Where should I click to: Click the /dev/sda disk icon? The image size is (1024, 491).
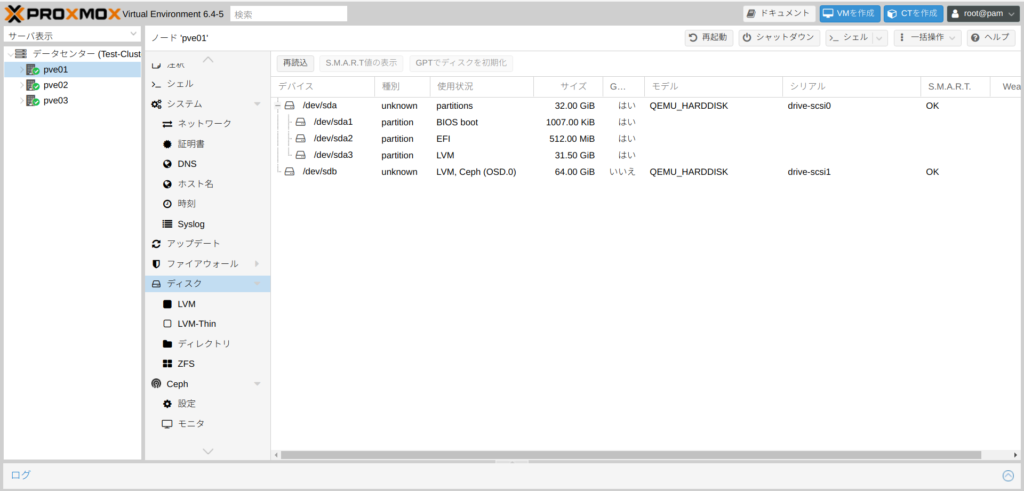pos(289,105)
